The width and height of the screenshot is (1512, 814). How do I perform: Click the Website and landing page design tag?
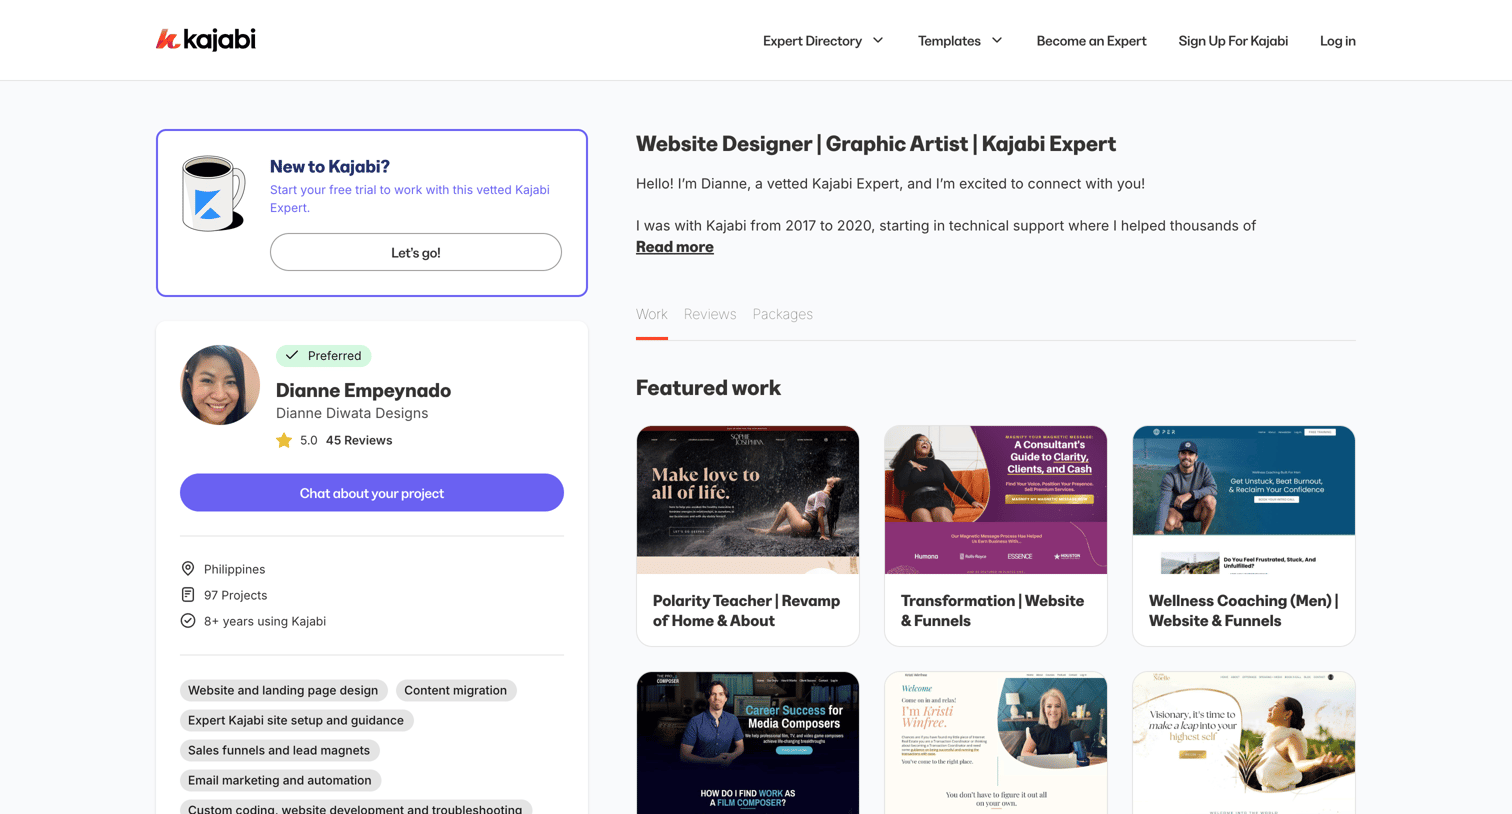283,690
